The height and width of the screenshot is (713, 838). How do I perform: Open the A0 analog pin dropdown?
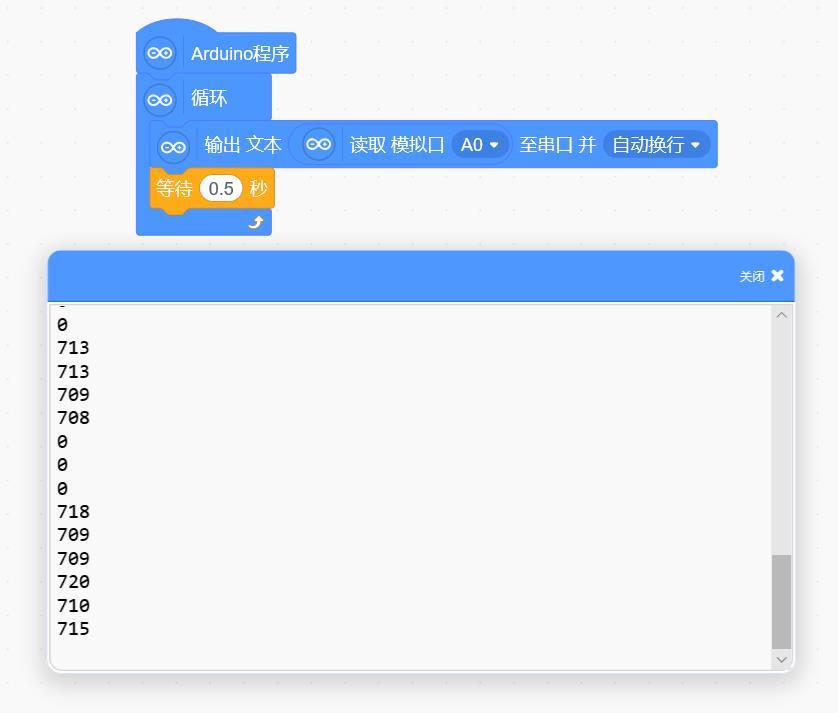tap(479, 144)
